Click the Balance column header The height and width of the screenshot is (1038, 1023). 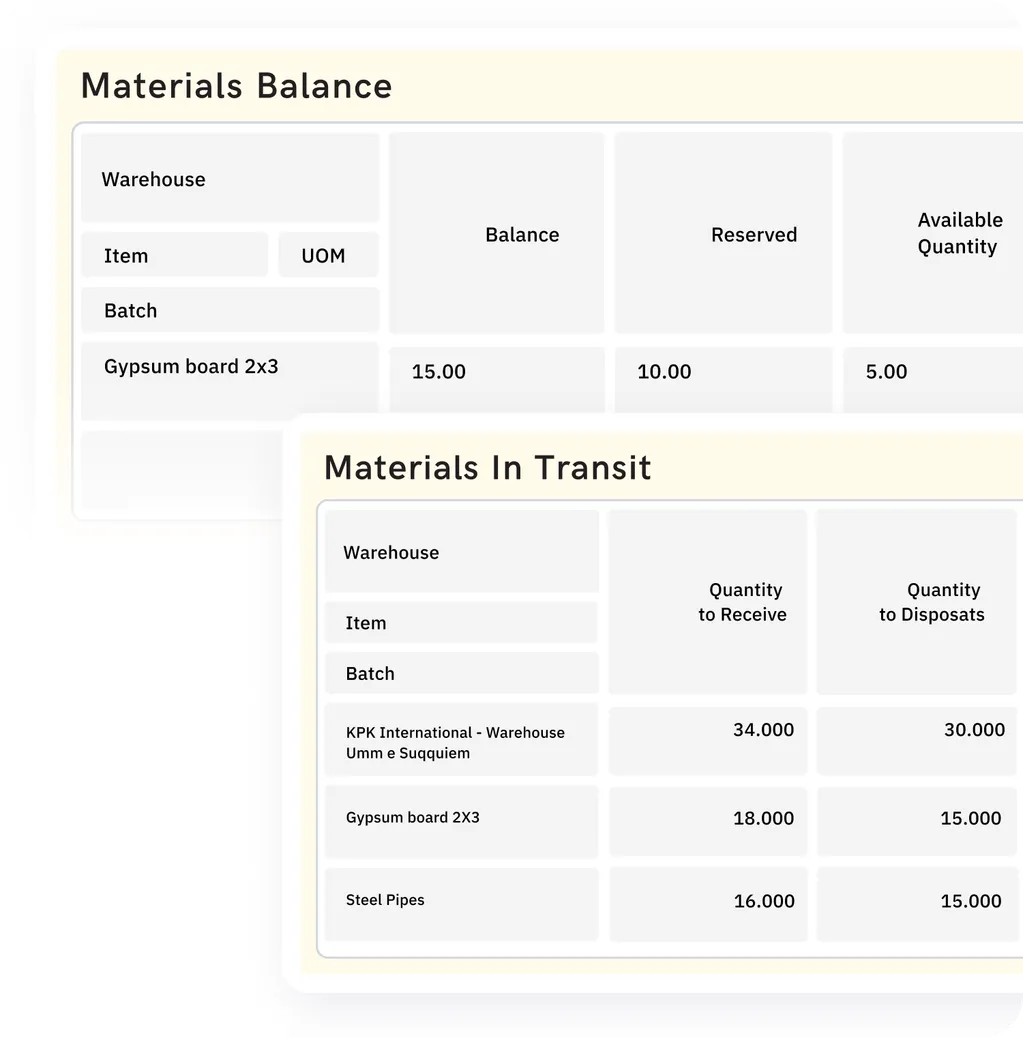pos(496,233)
